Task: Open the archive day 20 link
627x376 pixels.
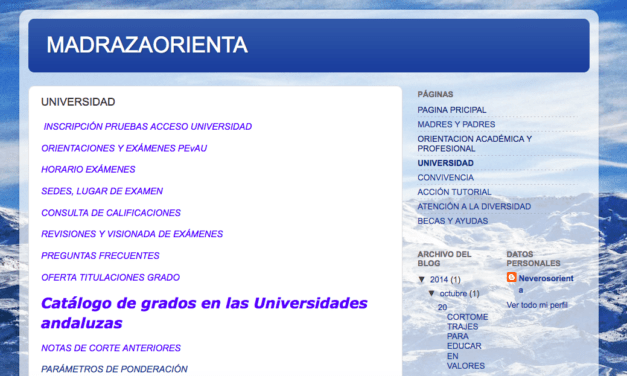Action: click(442, 307)
